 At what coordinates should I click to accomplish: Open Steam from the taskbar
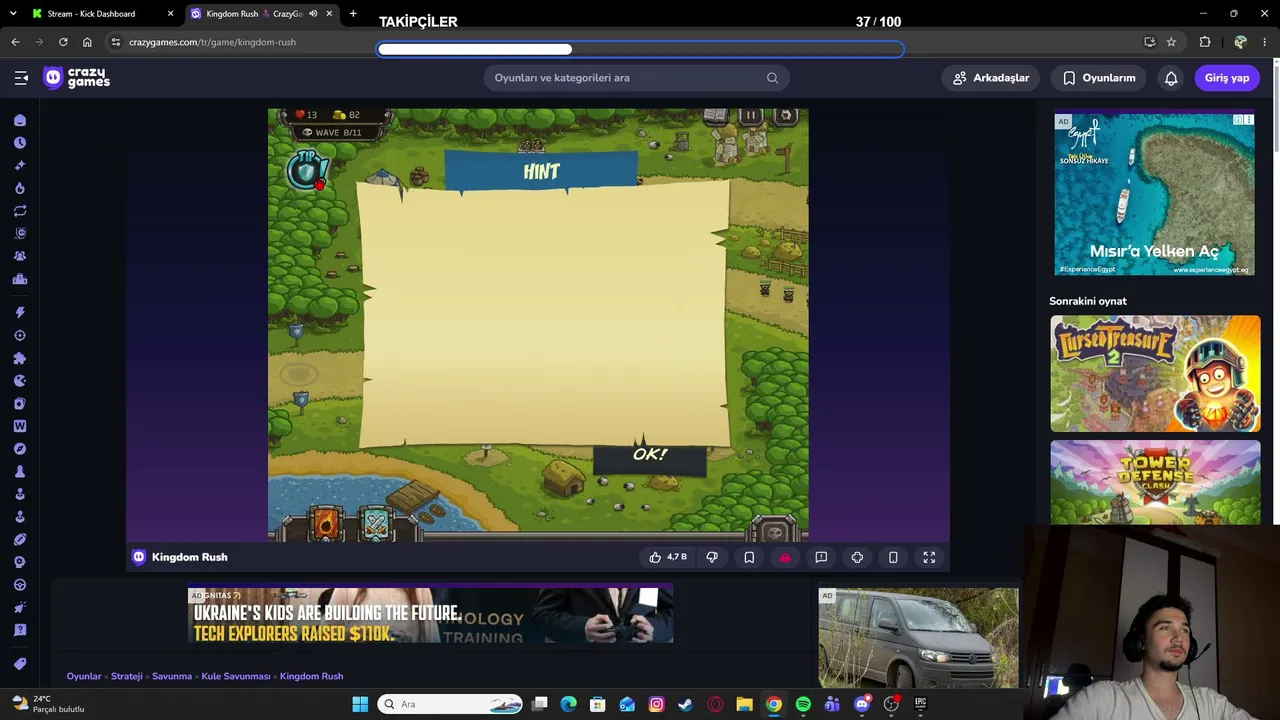pyautogui.click(x=685, y=704)
